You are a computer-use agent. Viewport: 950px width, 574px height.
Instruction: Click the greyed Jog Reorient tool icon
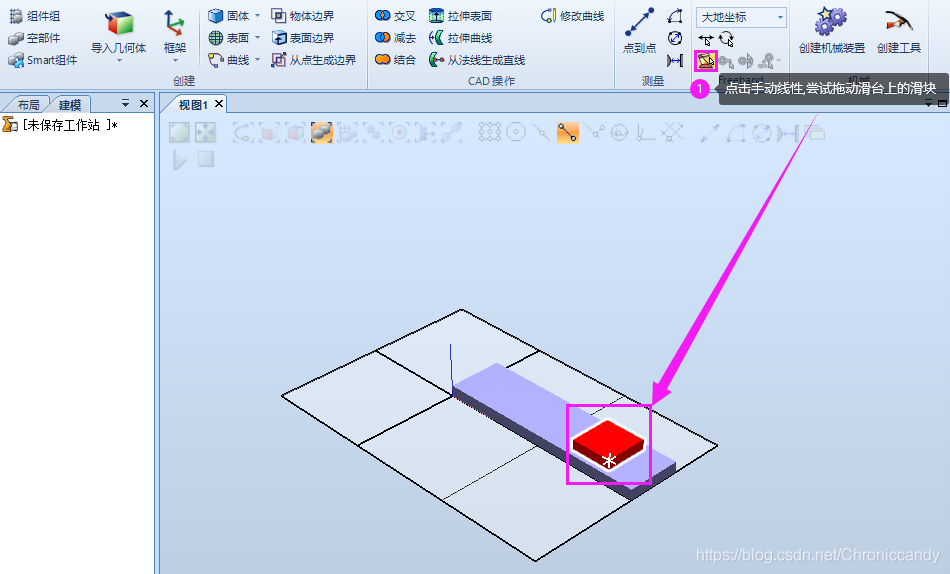point(746,61)
